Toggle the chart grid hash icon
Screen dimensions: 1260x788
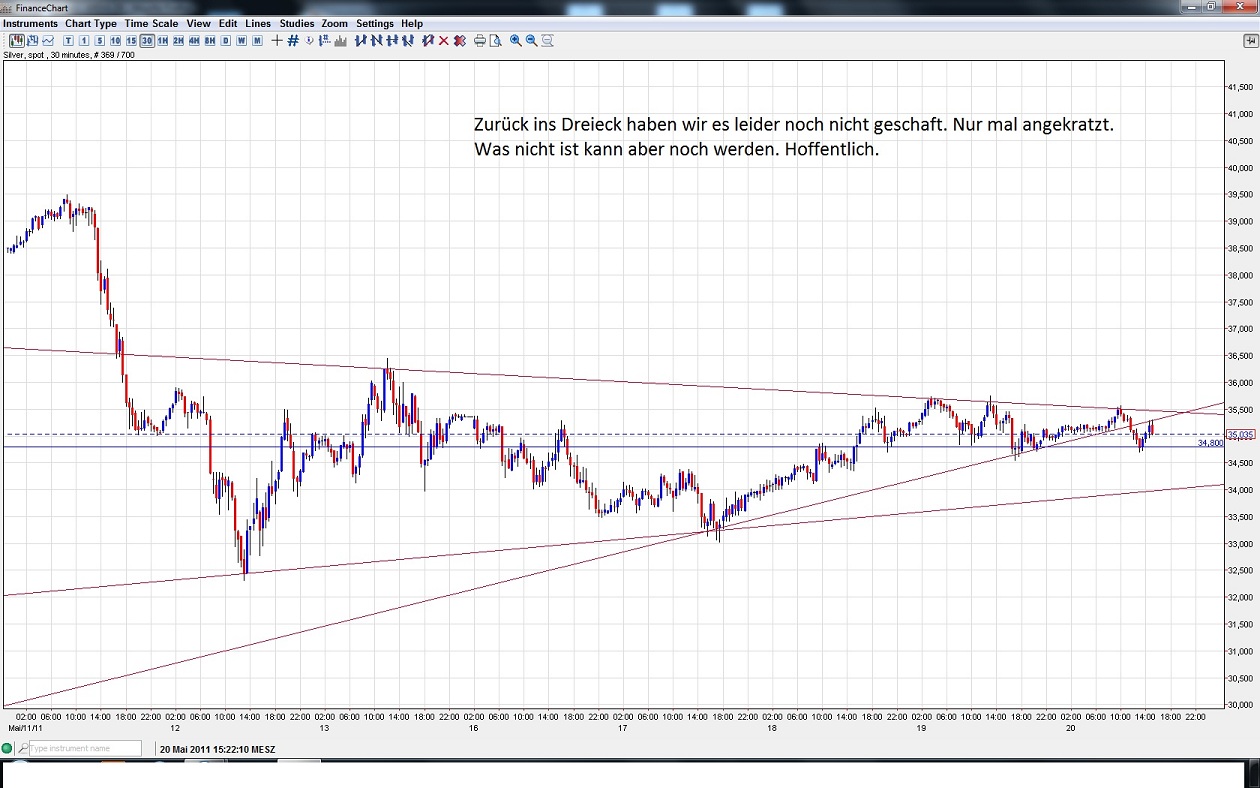click(x=293, y=41)
